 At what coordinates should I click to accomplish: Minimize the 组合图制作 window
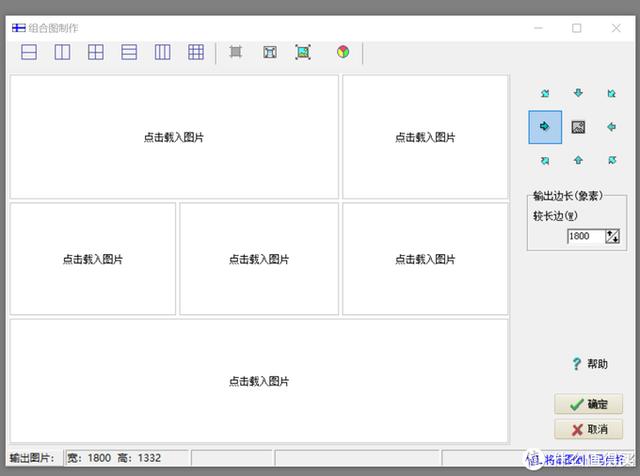click(x=538, y=28)
